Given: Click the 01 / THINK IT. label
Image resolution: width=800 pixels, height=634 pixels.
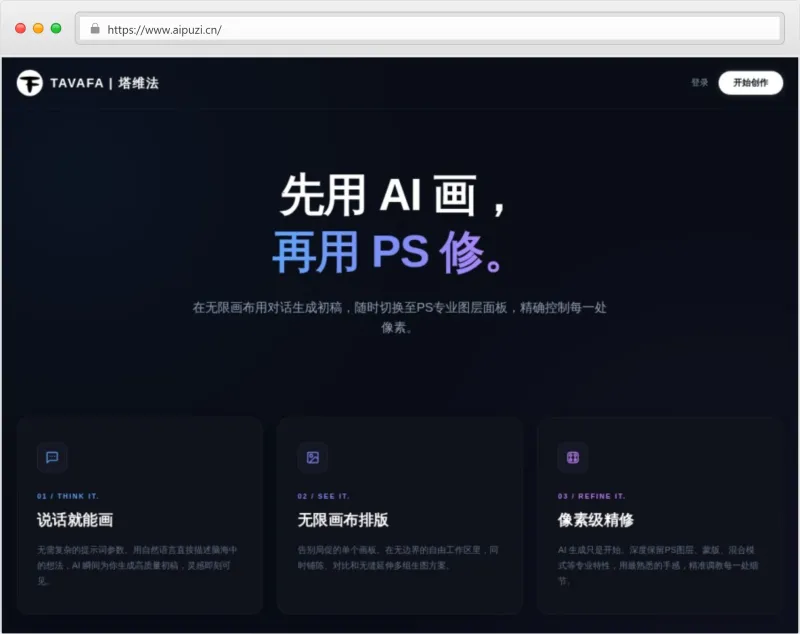Looking at the screenshot, I should coord(68,496).
